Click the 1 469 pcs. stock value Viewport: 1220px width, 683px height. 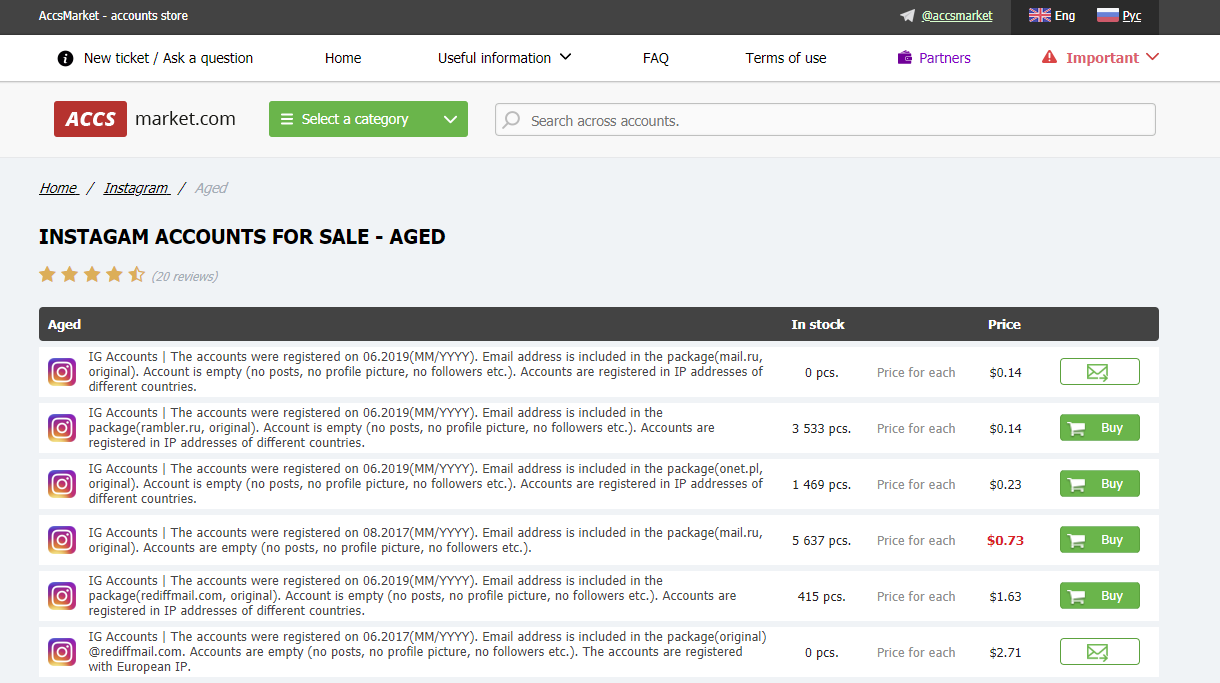(822, 485)
